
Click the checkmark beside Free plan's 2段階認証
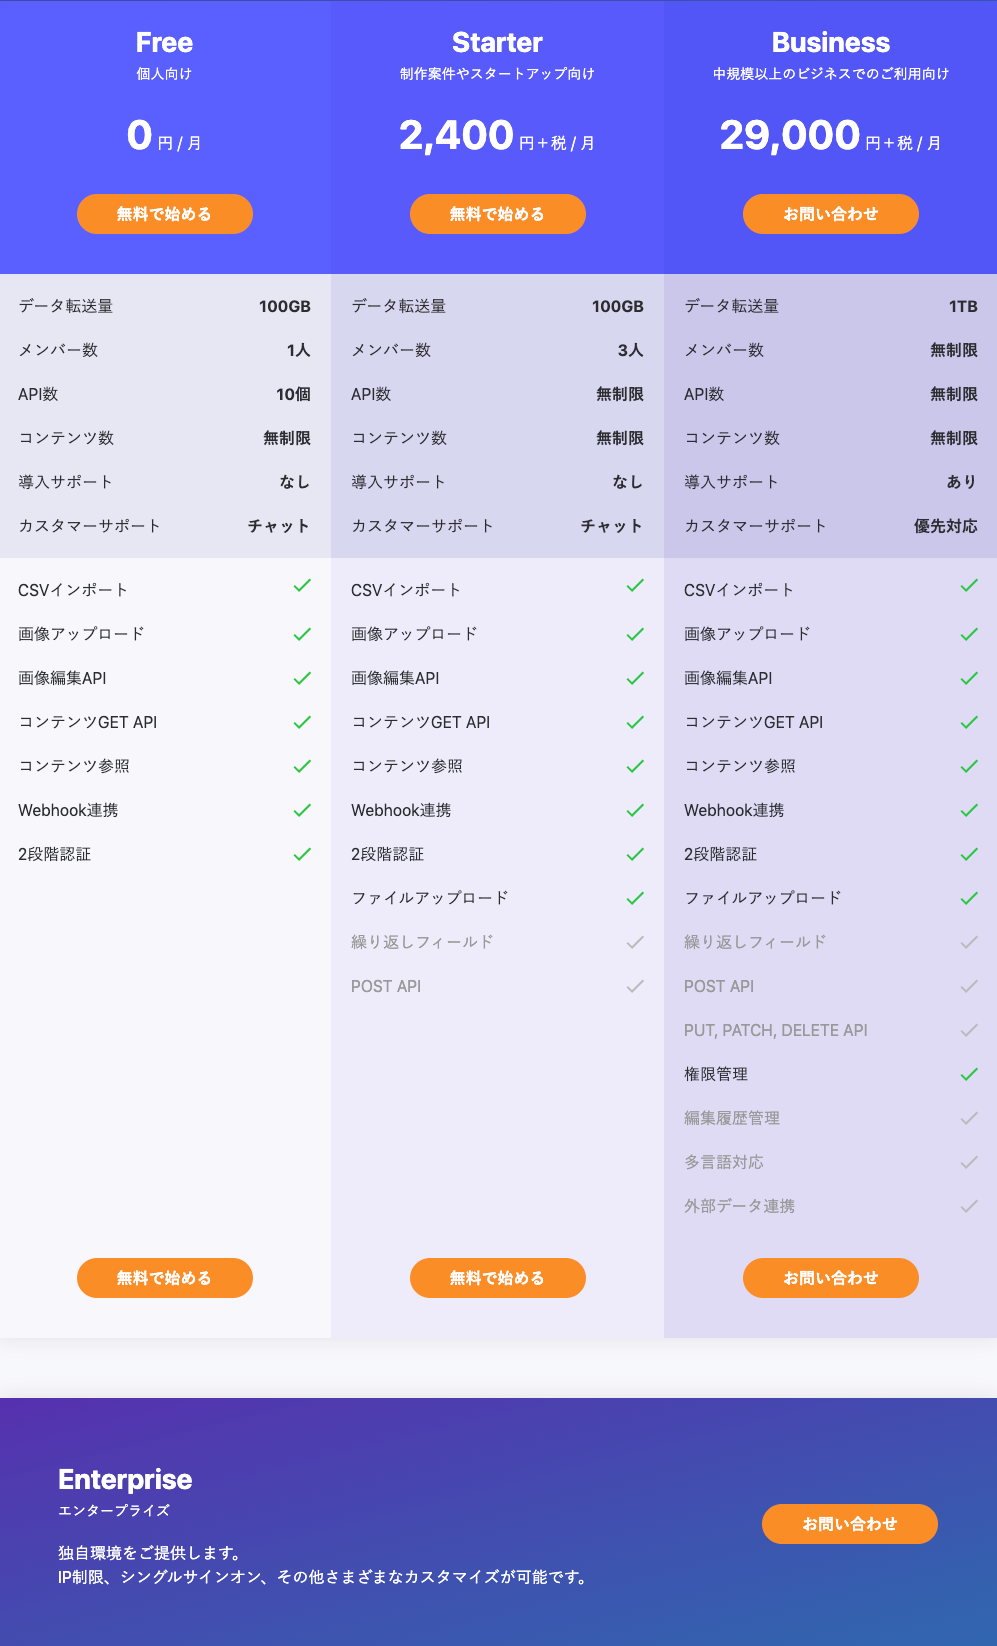point(302,854)
